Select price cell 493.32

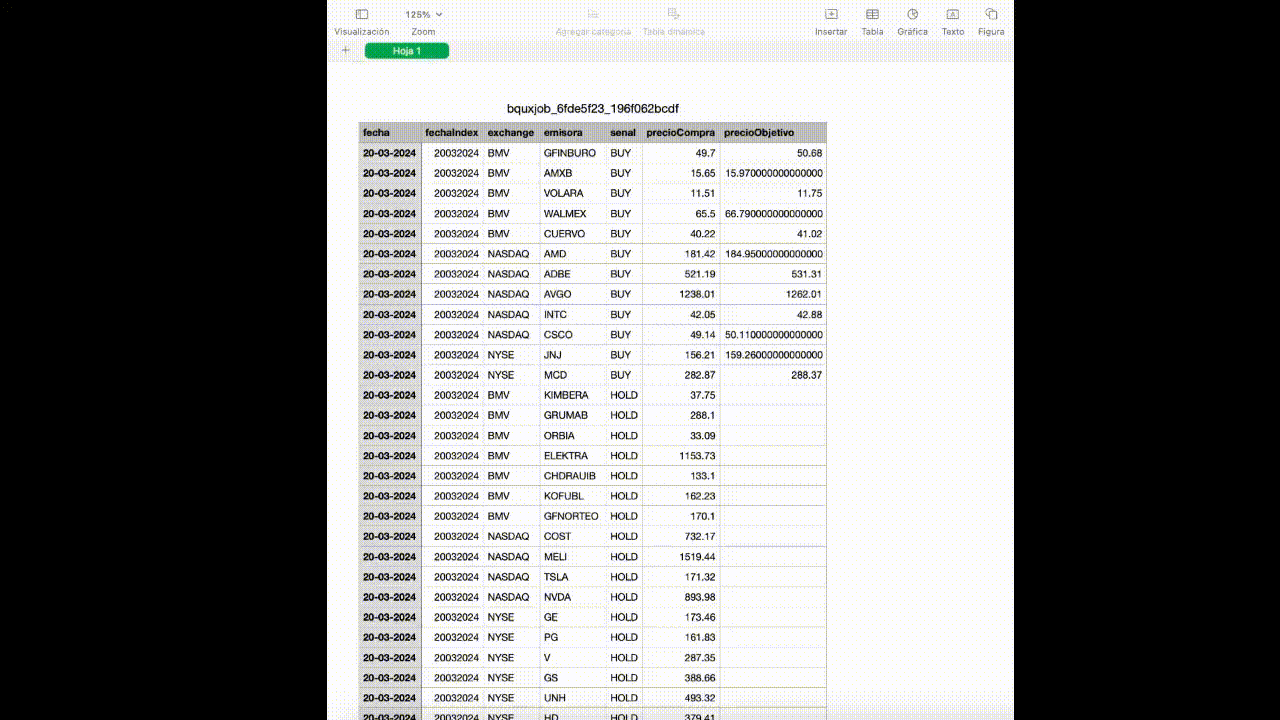click(x=681, y=698)
